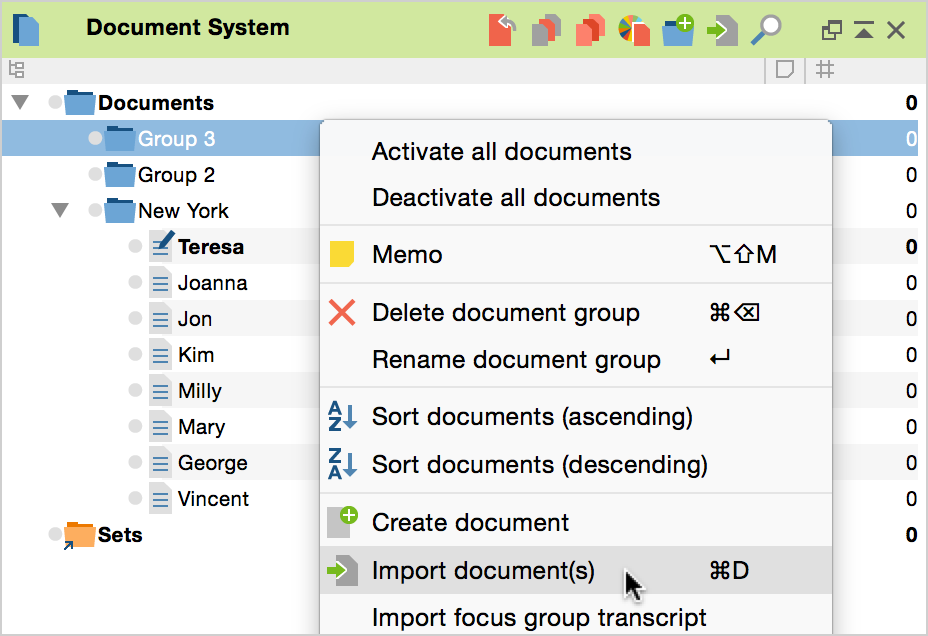Toggle activation circle beside Group 2

coord(96,175)
